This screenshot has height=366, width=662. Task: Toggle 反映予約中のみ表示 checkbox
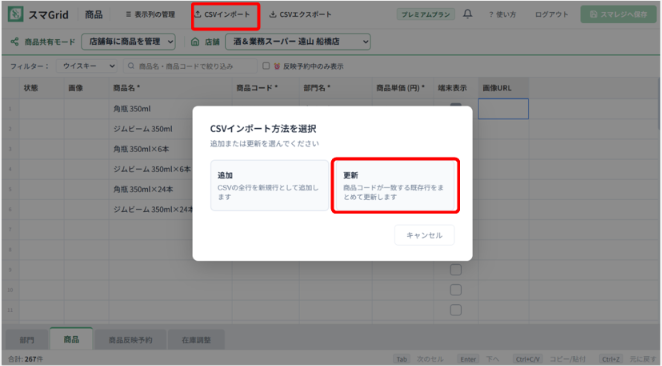click(x=266, y=66)
